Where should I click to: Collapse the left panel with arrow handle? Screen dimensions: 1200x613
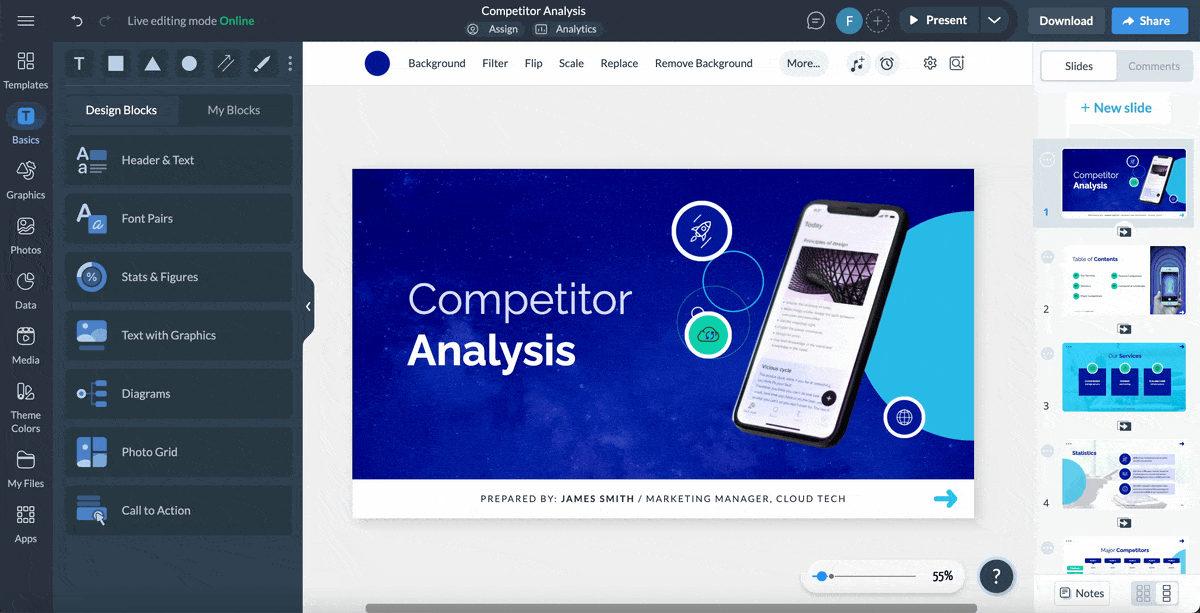click(x=308, y=307)
